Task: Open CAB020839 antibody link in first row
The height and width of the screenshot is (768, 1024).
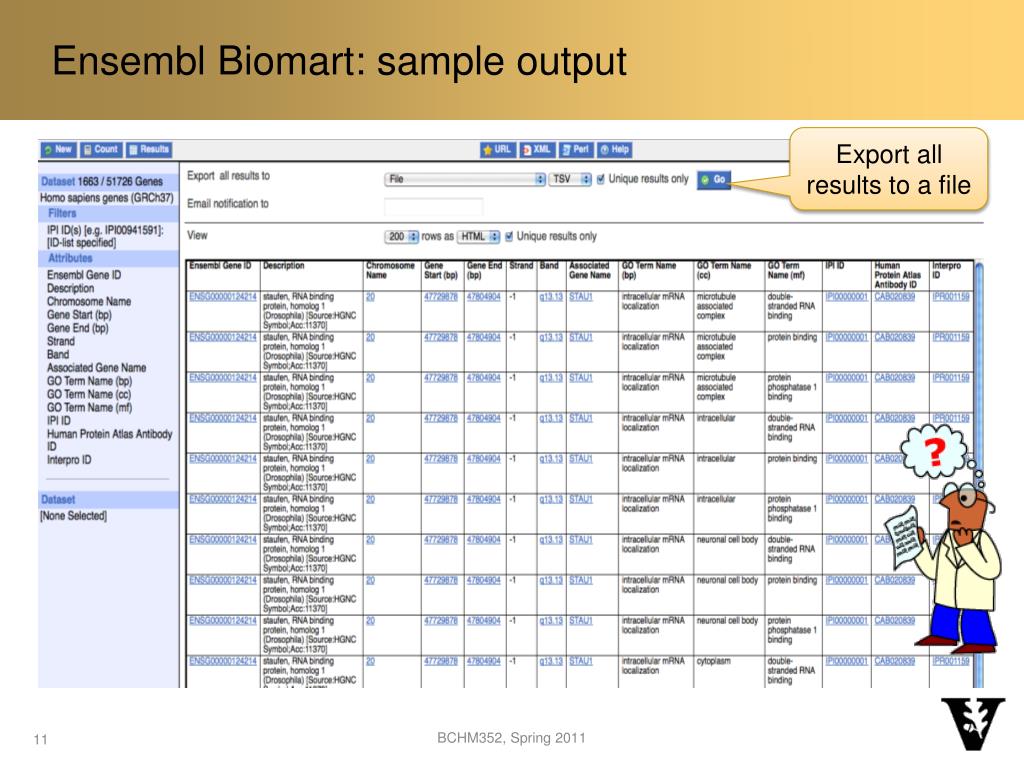Action: 895,297
